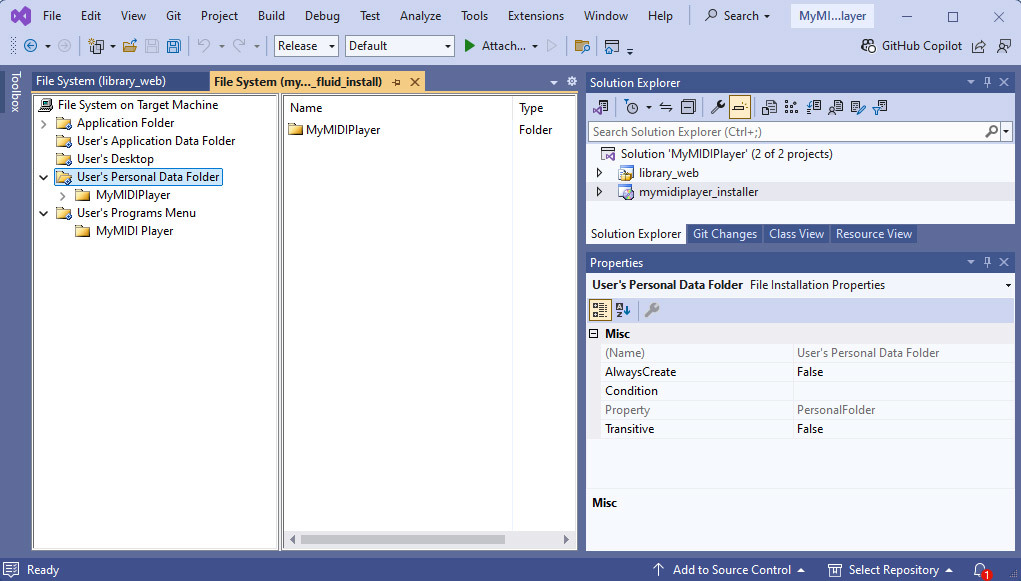Image resolution: width=1021 pixels, height=581 pixels.
Task: Click the horizontal scrollbar thumb in file list
Action: point(402,539)
